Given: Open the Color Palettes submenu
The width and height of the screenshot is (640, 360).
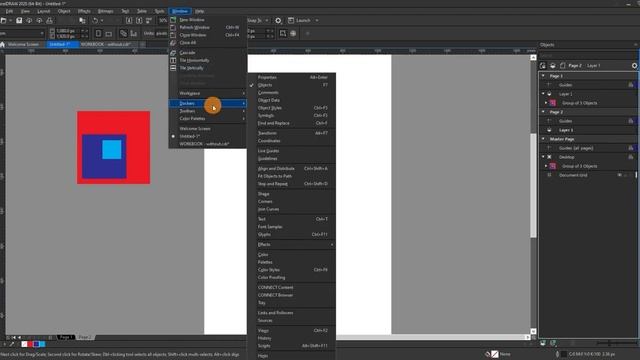Looking at the screenshot, I should click(x=207, y=119).
